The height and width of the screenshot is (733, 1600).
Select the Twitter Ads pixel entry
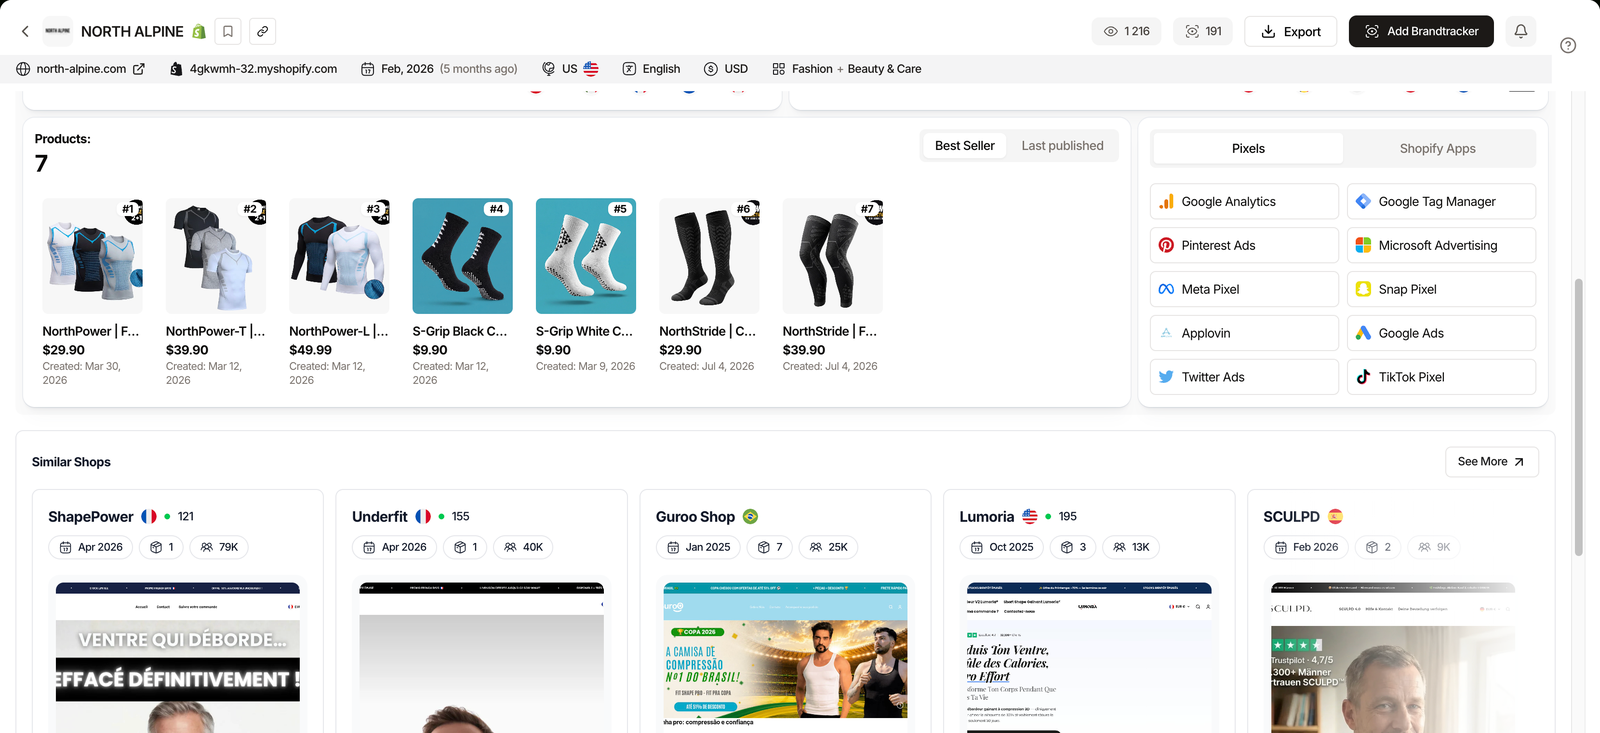1244,377
